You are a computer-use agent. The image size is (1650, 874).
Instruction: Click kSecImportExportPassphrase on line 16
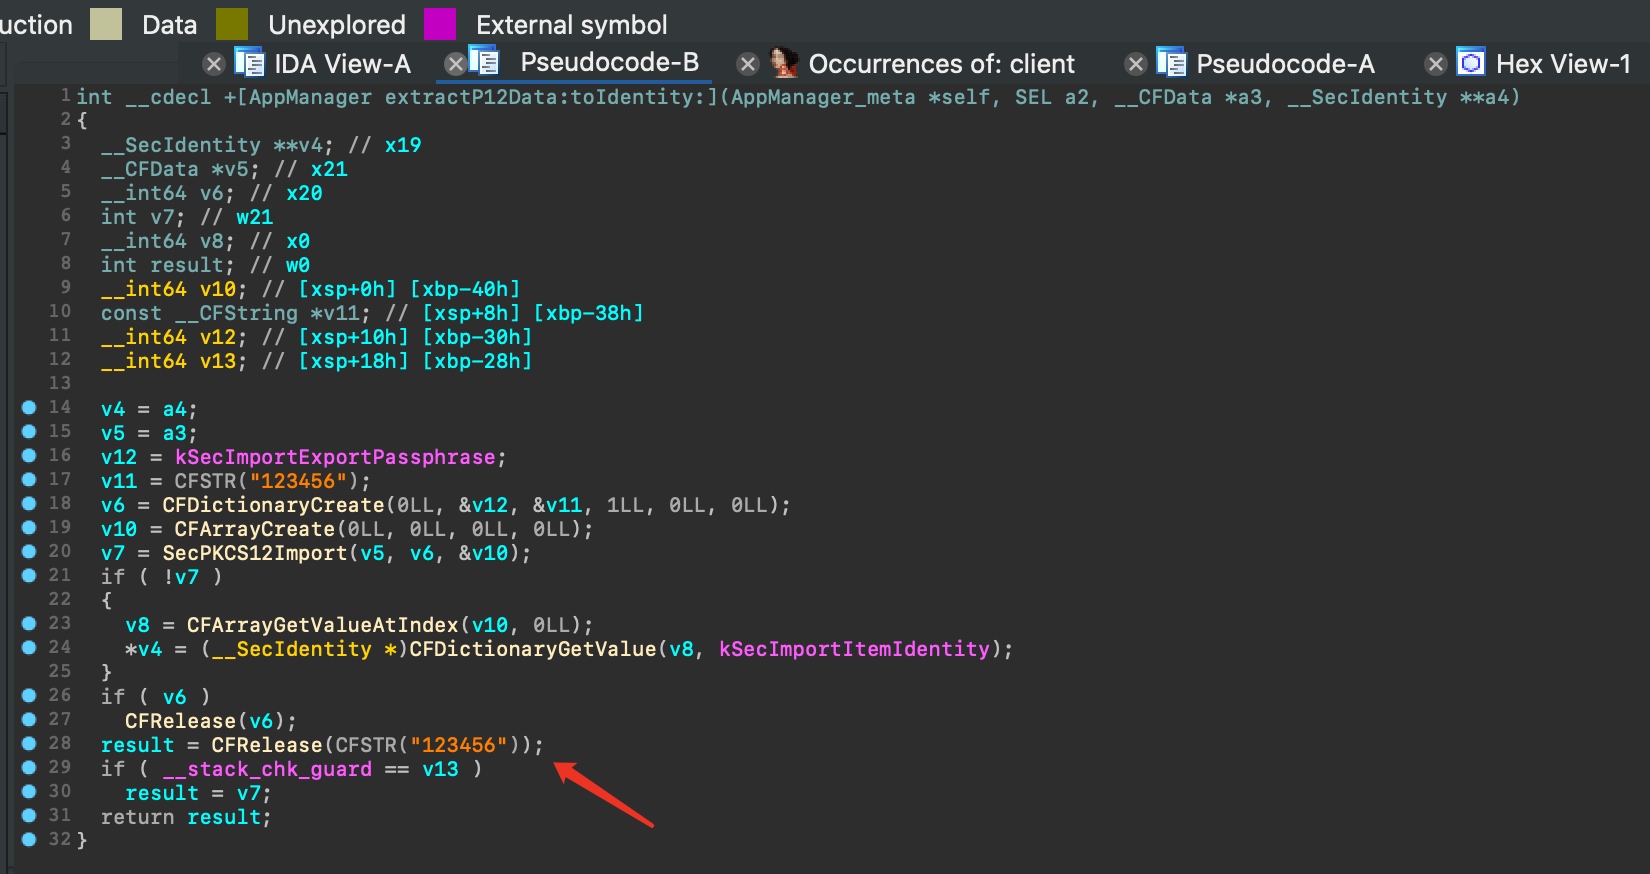(x=335, y=457)
